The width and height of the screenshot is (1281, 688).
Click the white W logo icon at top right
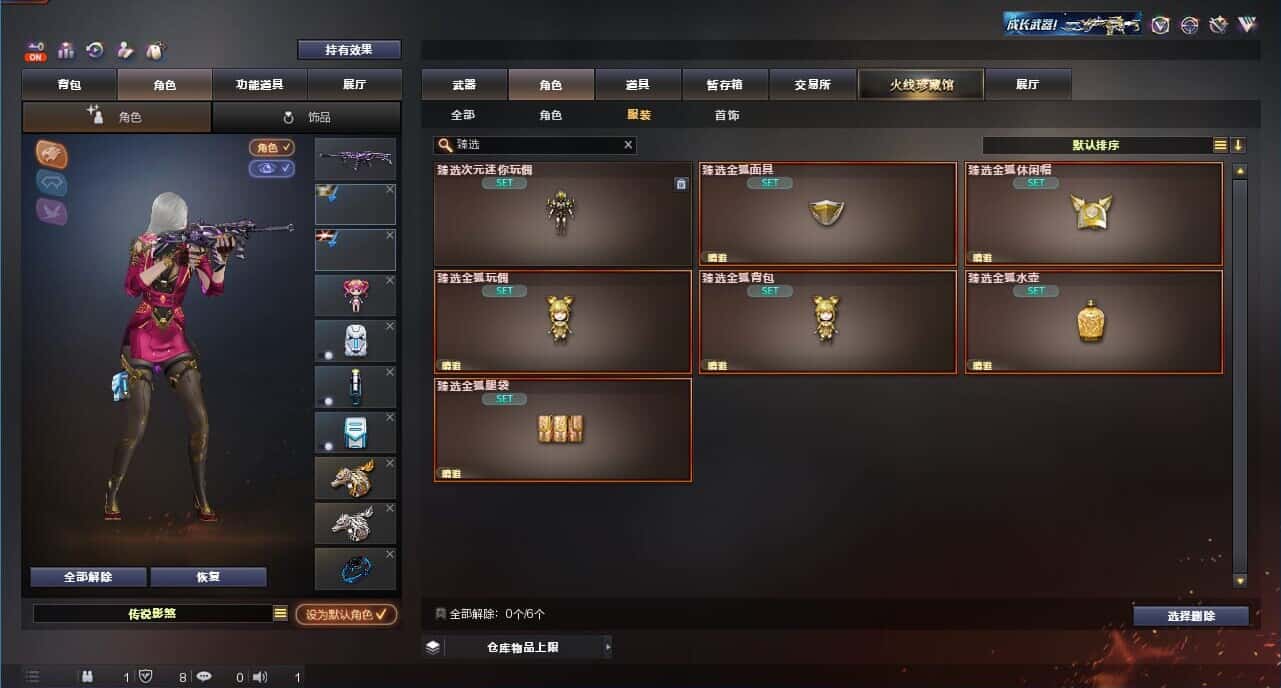tap(1247, 25)
